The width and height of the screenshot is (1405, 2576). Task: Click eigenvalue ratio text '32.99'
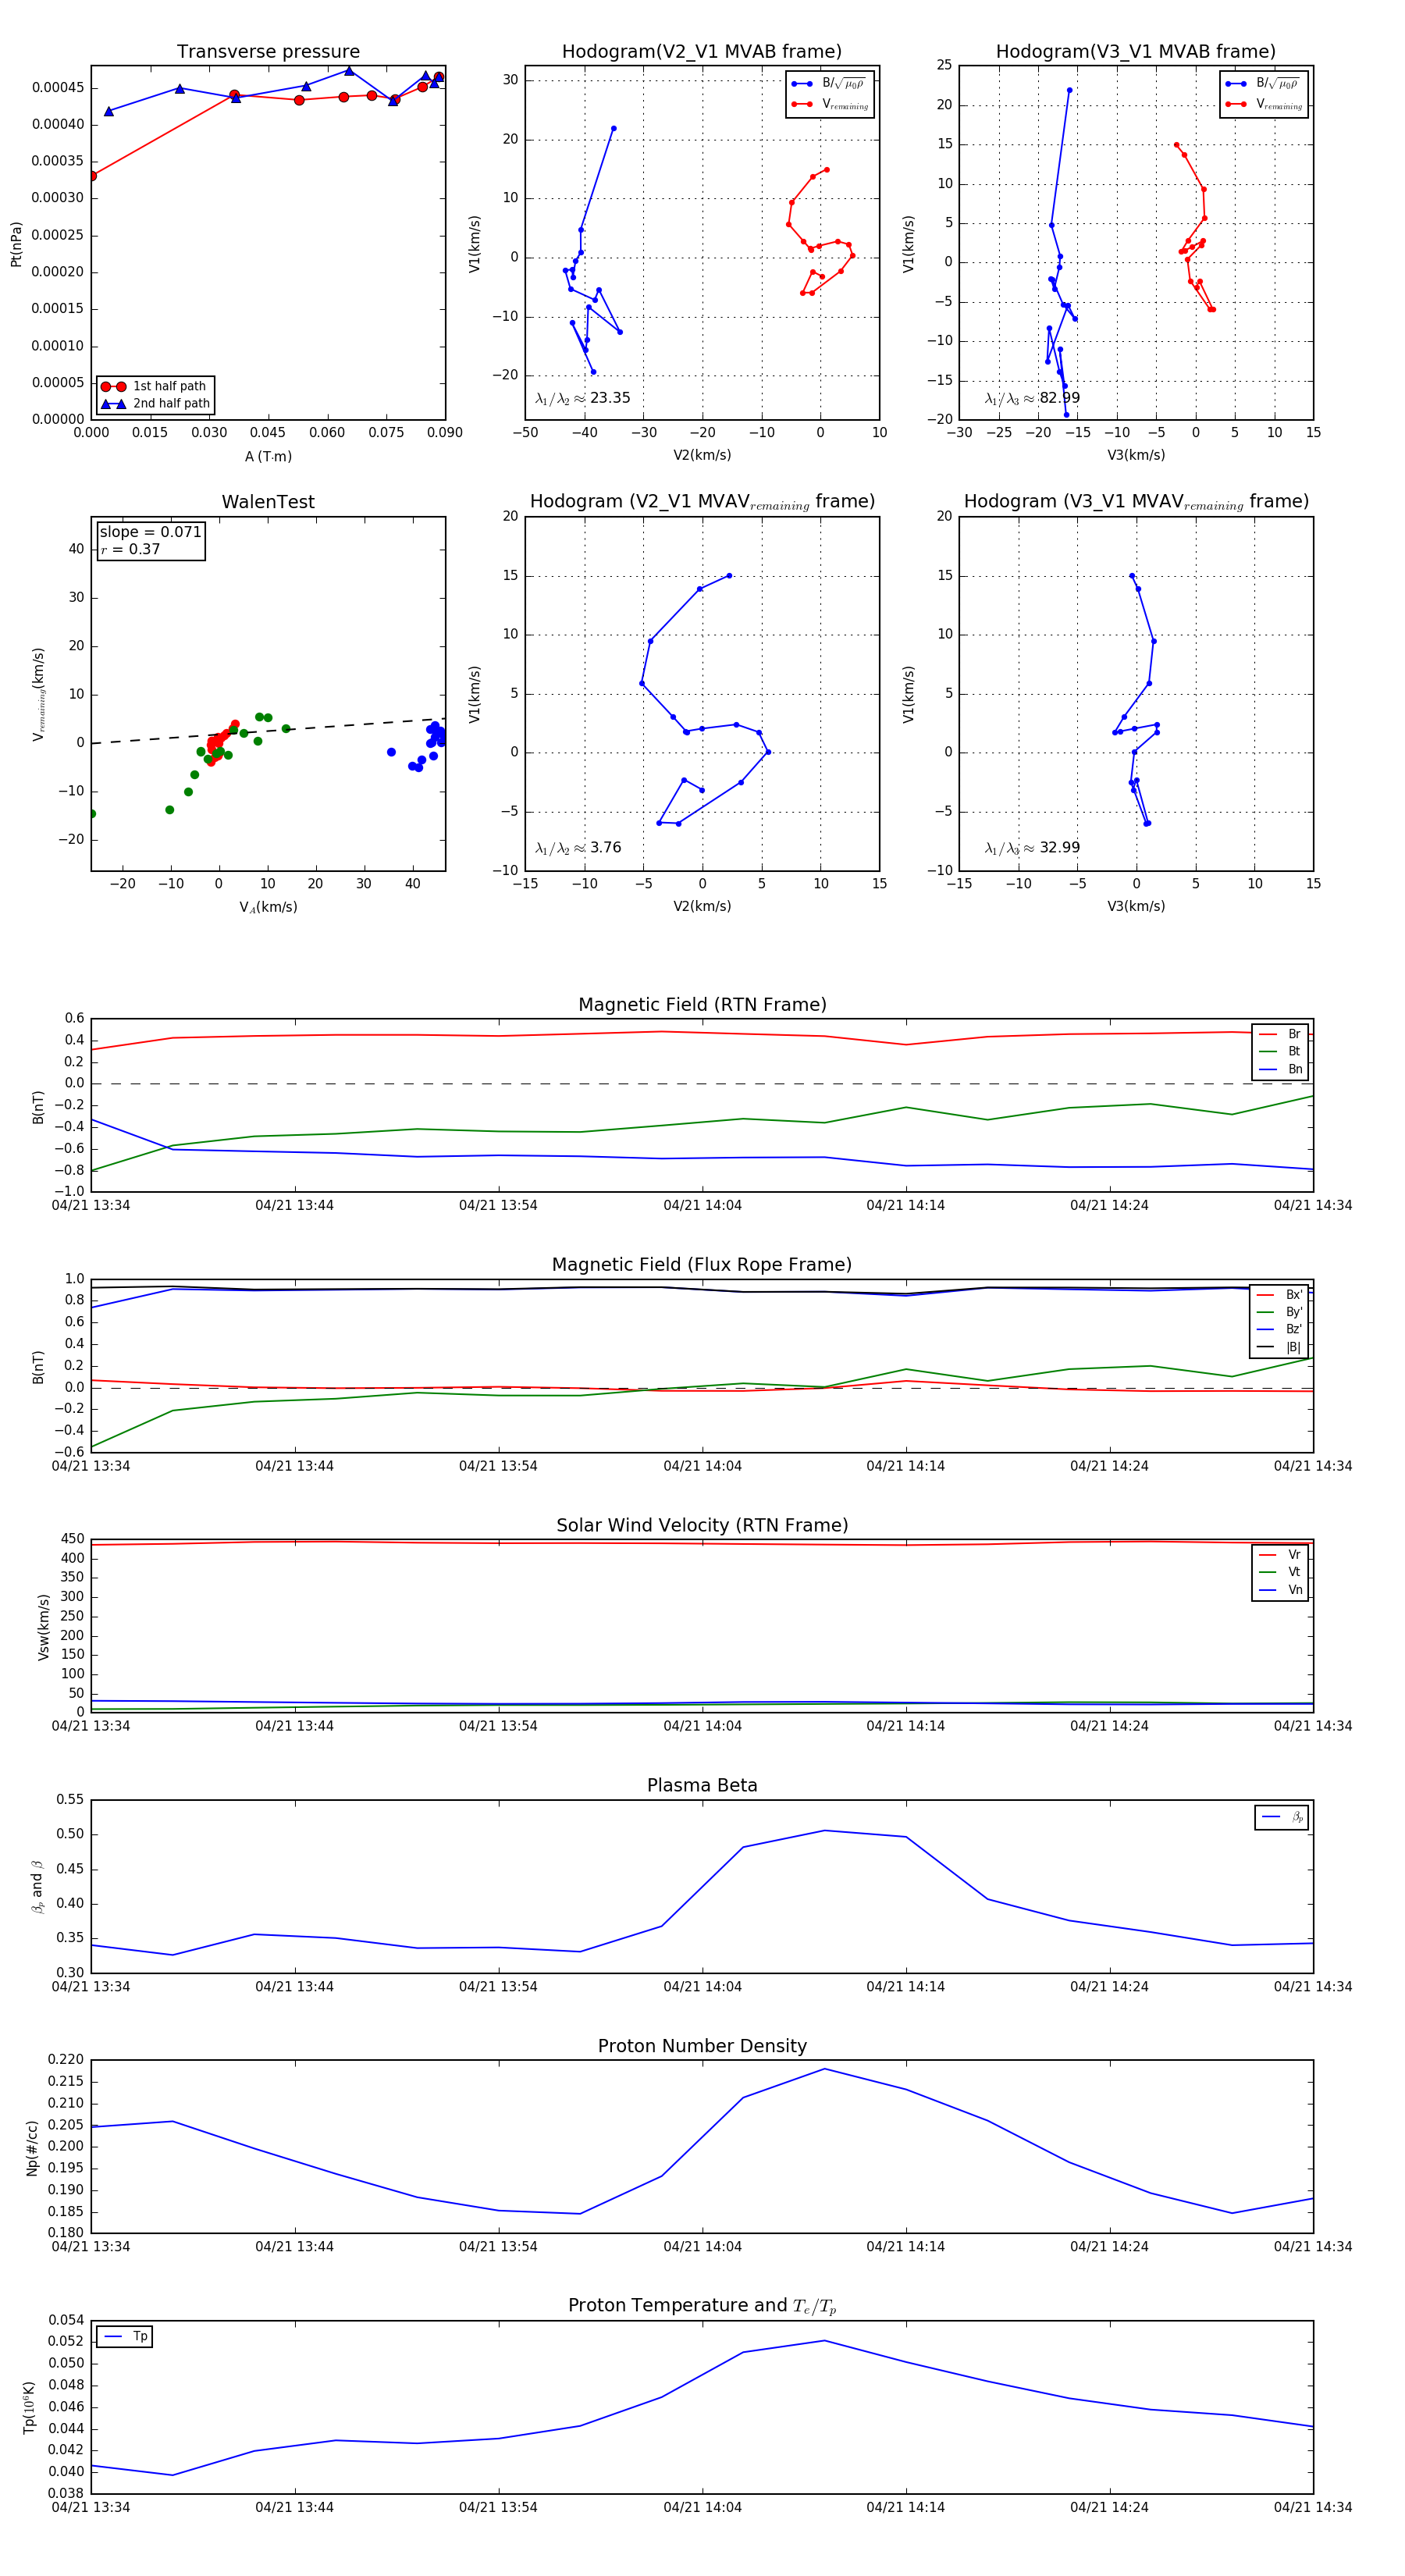[1060, 848]
